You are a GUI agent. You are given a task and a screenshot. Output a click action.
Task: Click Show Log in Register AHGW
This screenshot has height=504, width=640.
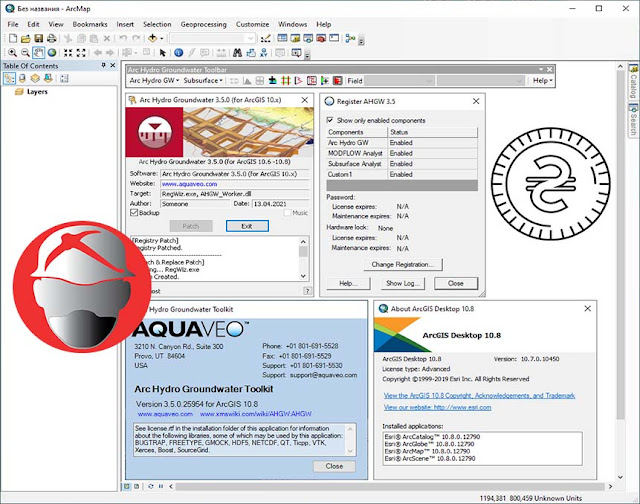point(403,283)
